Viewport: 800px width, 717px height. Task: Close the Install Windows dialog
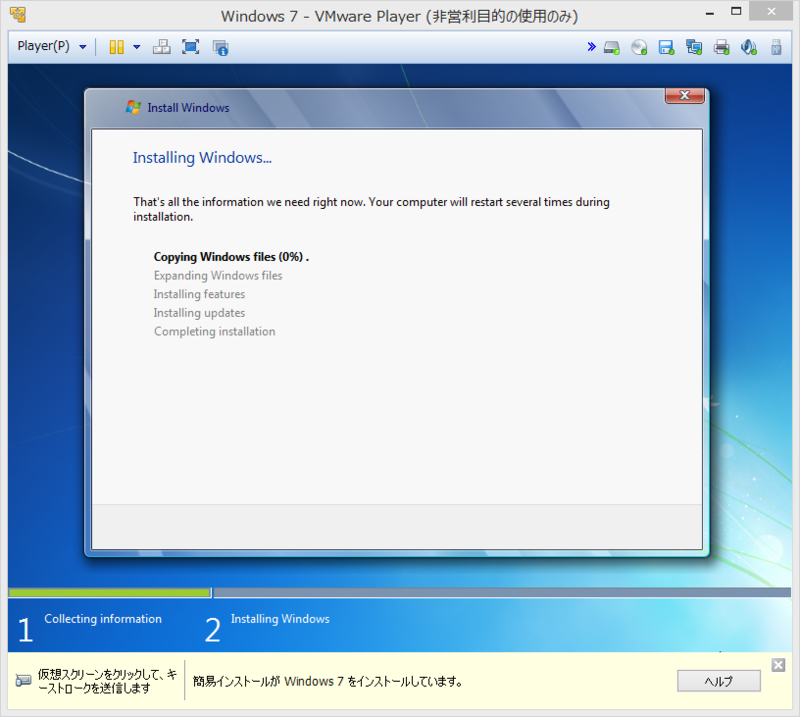685,95
